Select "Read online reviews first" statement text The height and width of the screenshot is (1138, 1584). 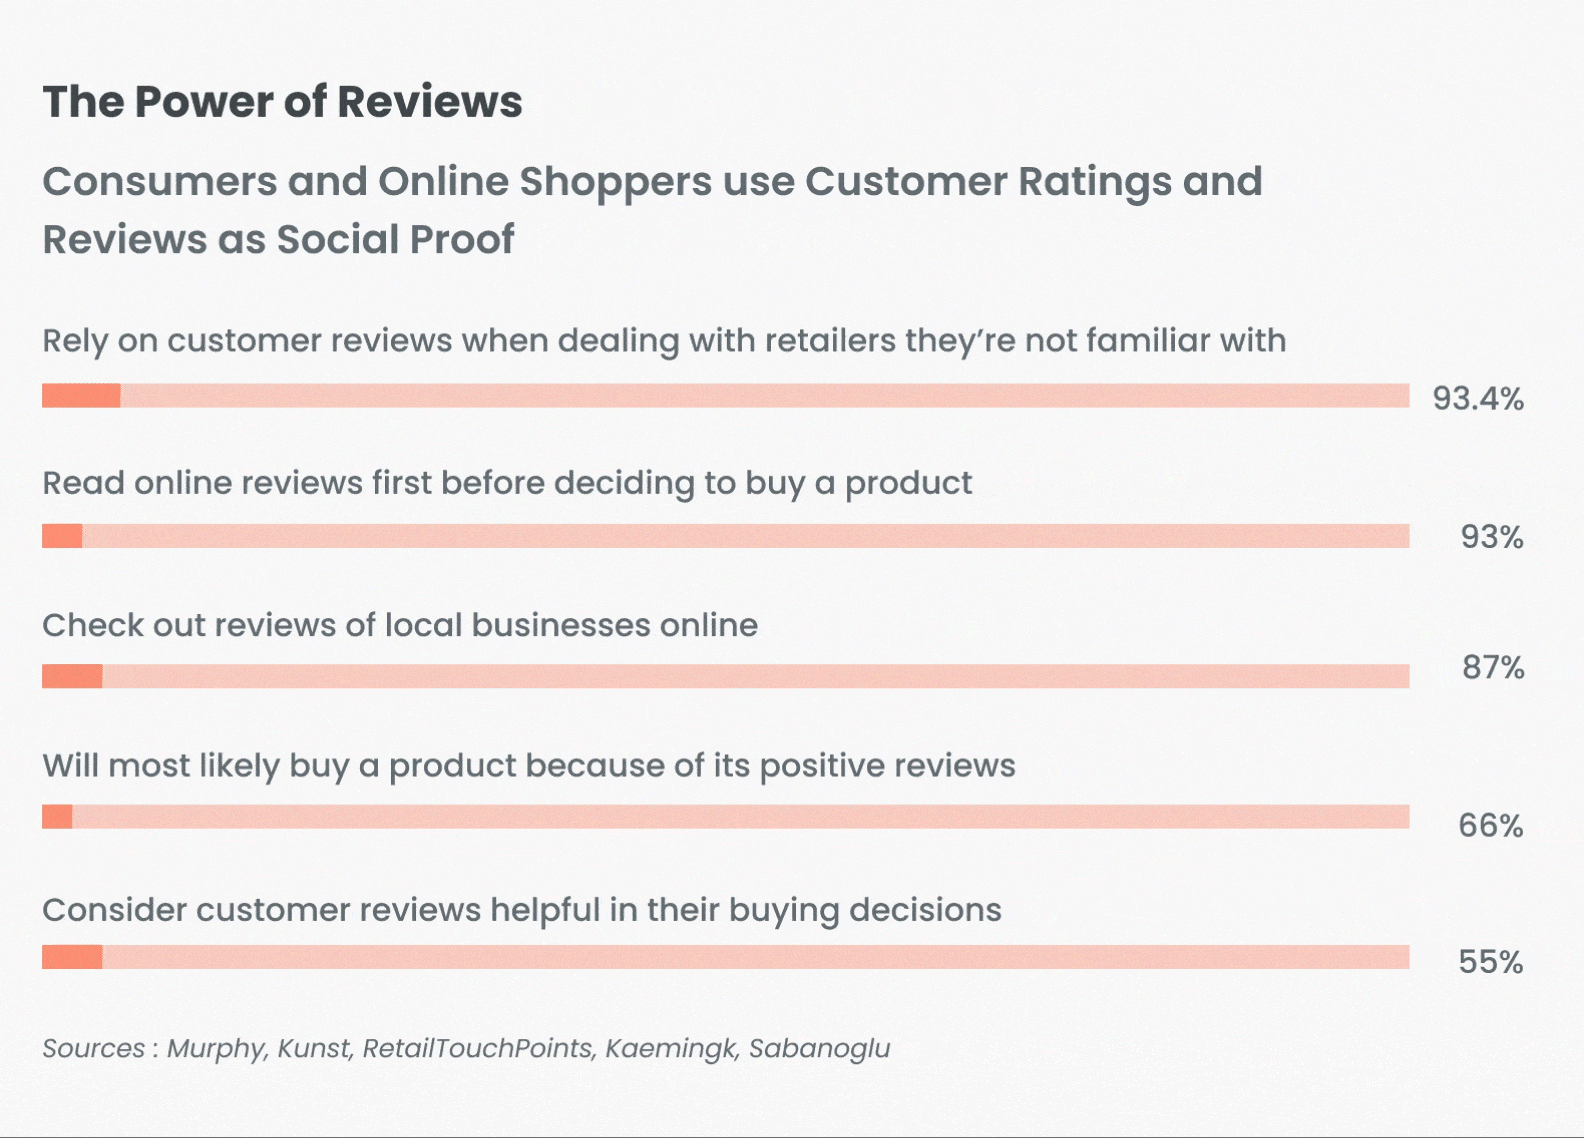point(507,483)
